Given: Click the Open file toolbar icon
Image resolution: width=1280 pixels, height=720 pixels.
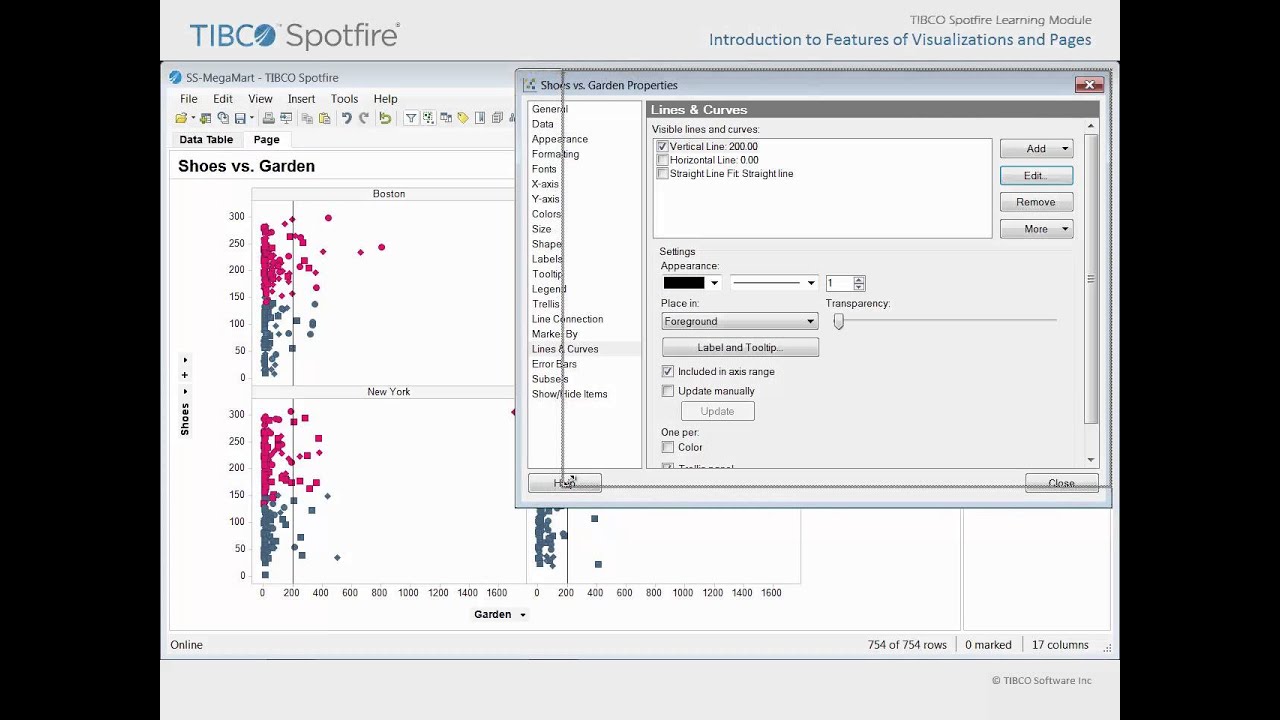Looking at the screenshot, I should click(181, 118).
